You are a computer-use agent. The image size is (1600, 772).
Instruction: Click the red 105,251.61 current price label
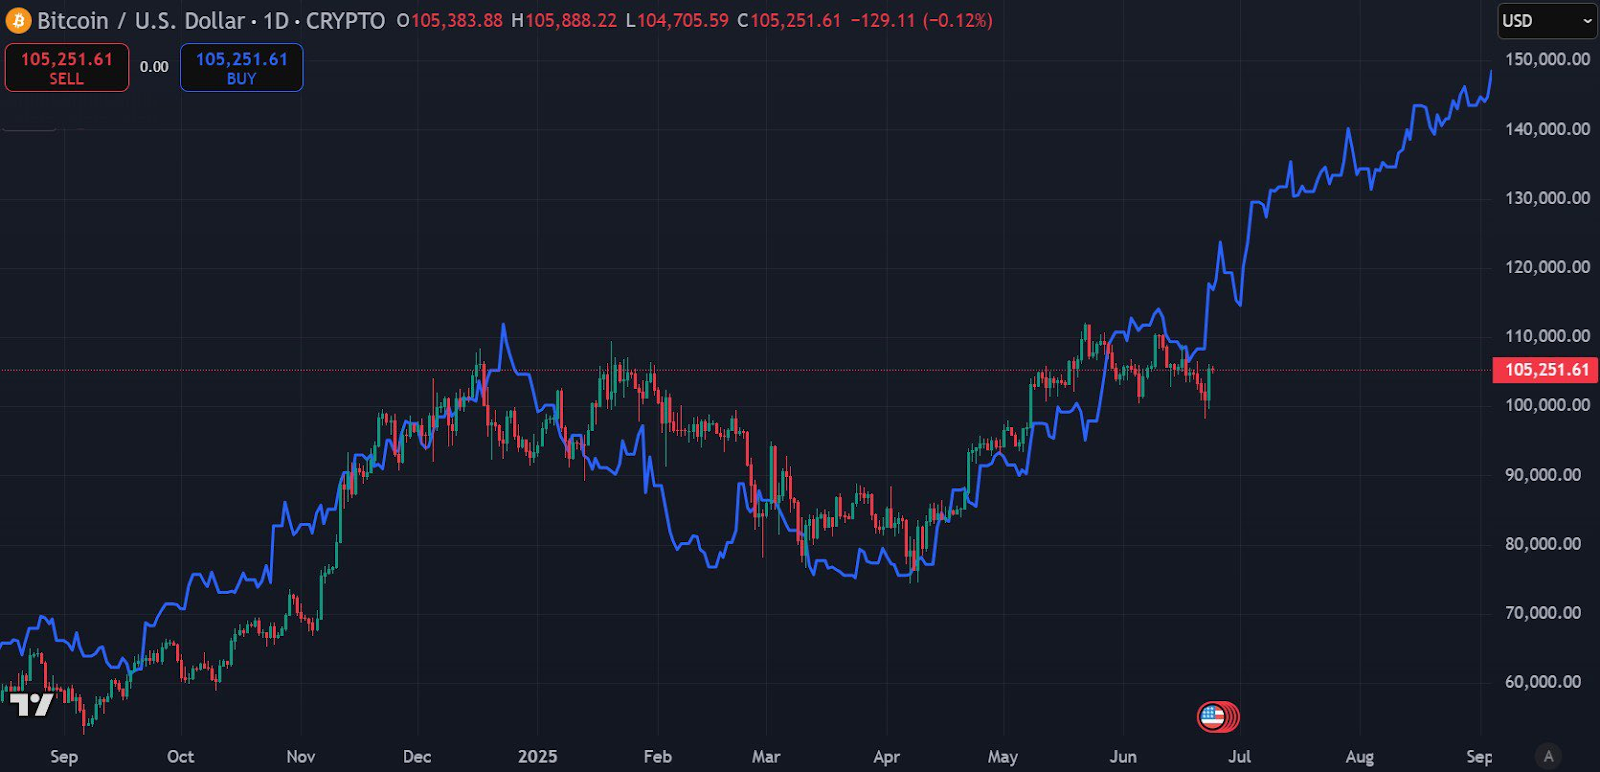point(1546,370)
